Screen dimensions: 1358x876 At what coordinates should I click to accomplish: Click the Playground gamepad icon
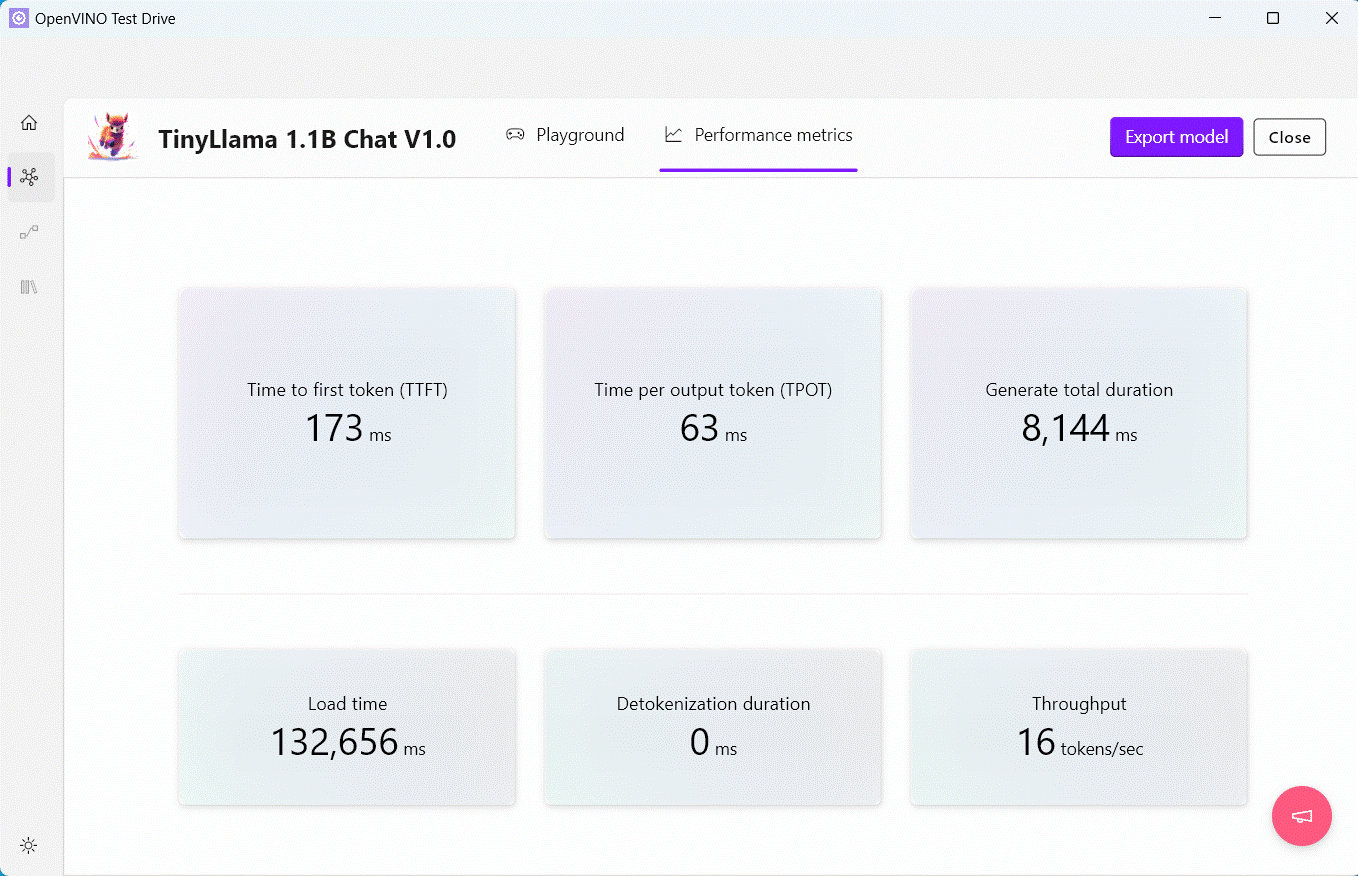click(515, 134)
